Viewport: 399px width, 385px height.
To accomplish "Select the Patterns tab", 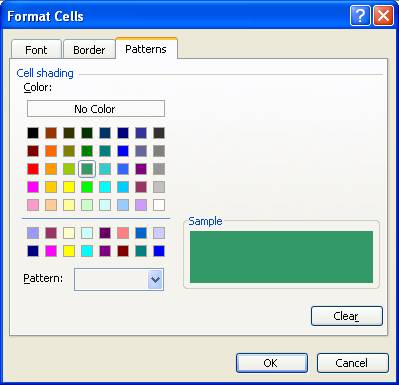I will click(146, 49).
